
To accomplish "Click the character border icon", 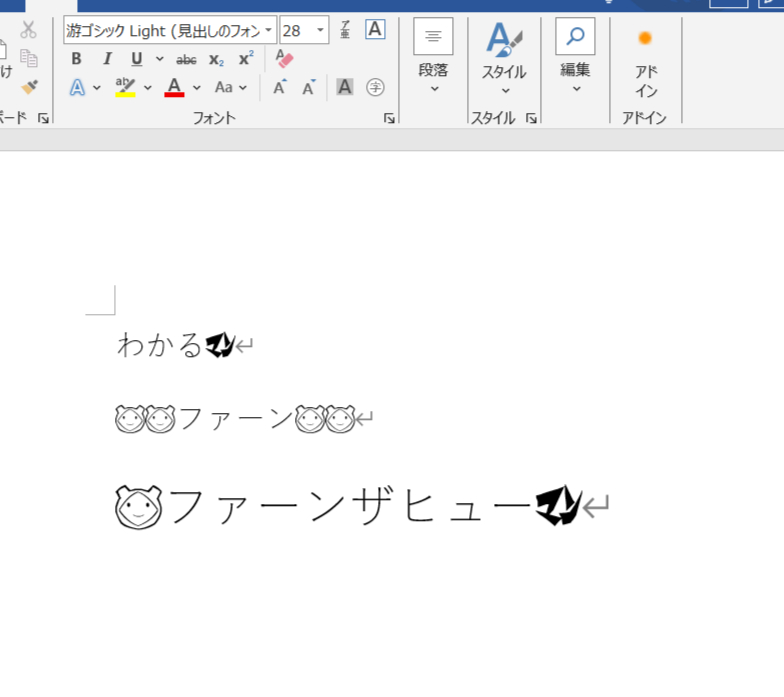I will point(375,30).
